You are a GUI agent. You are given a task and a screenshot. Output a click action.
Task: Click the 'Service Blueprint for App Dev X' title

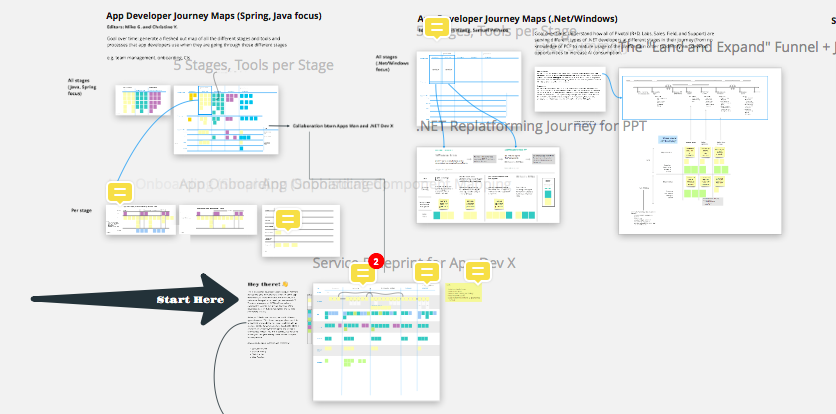(x=414, y=263)
